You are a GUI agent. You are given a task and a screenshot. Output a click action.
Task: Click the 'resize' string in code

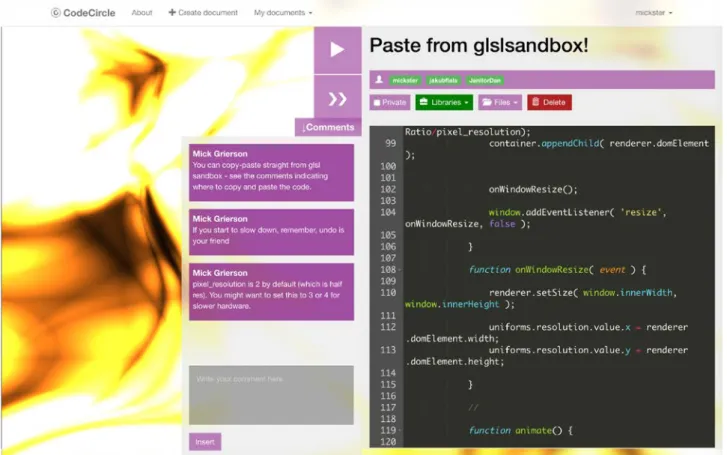coord(641,212)
